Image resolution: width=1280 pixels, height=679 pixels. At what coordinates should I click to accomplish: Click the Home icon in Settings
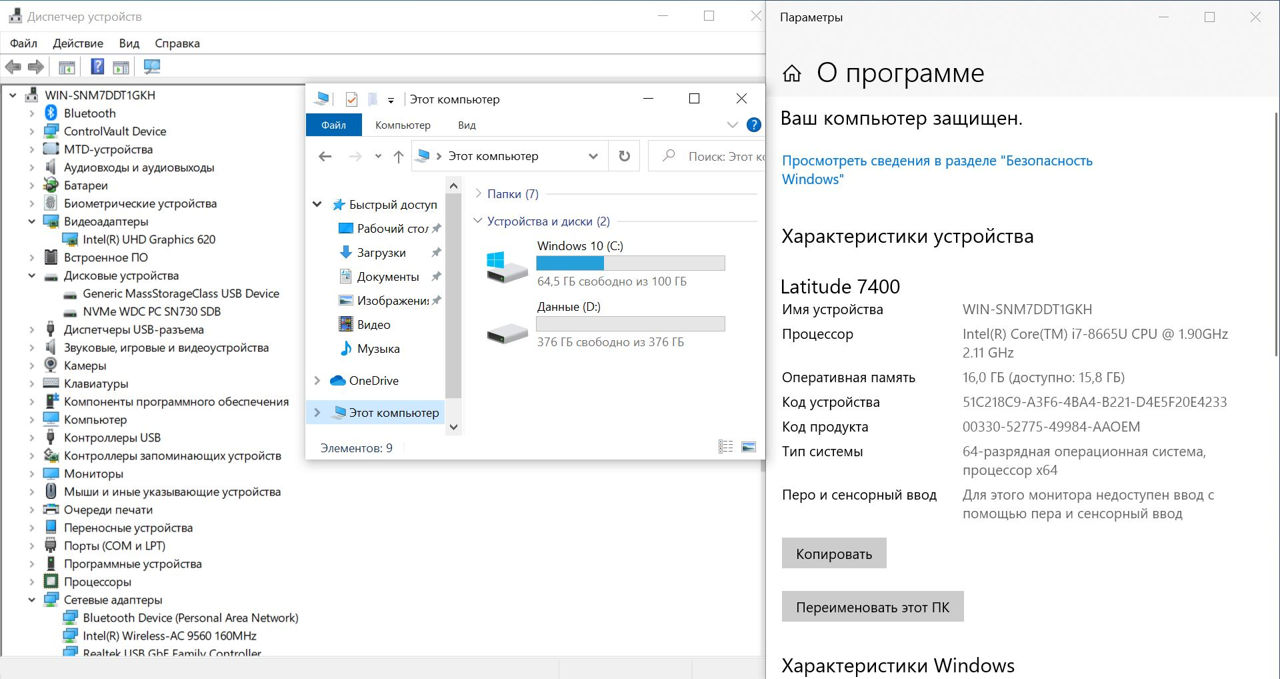click(792, 74)
